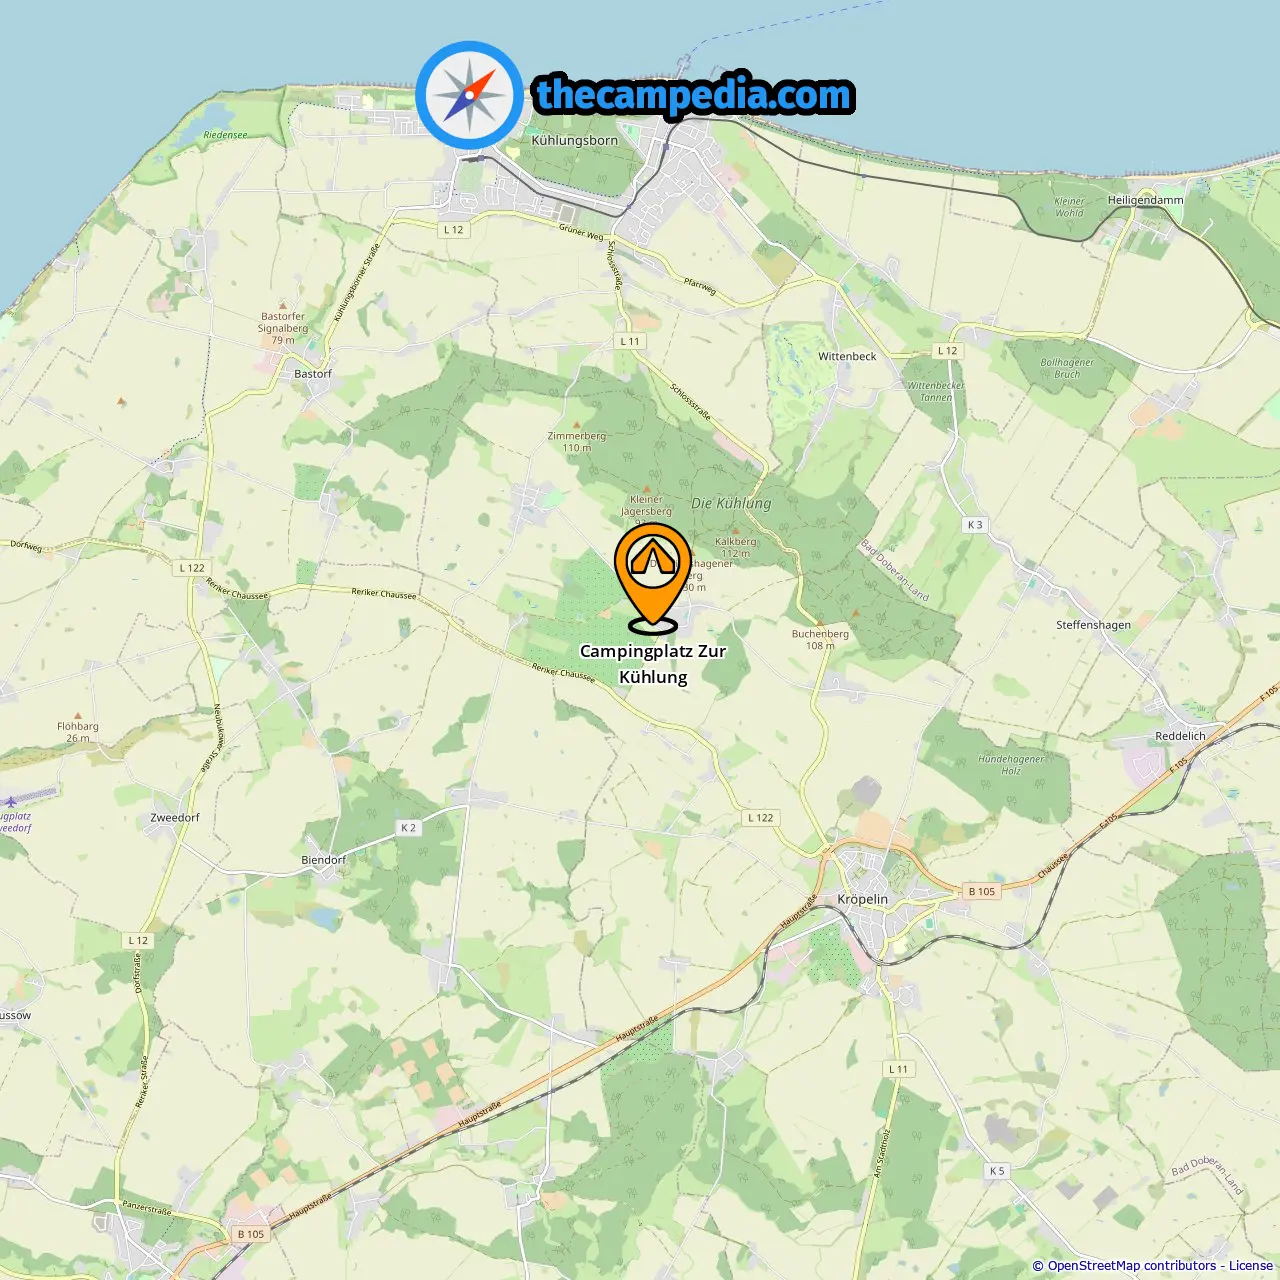Image resolution: width=1280 pixels, height=1280 pixels.
Task: Click the B 105 road shield near Kröpelin
Action: coord(982,891)
